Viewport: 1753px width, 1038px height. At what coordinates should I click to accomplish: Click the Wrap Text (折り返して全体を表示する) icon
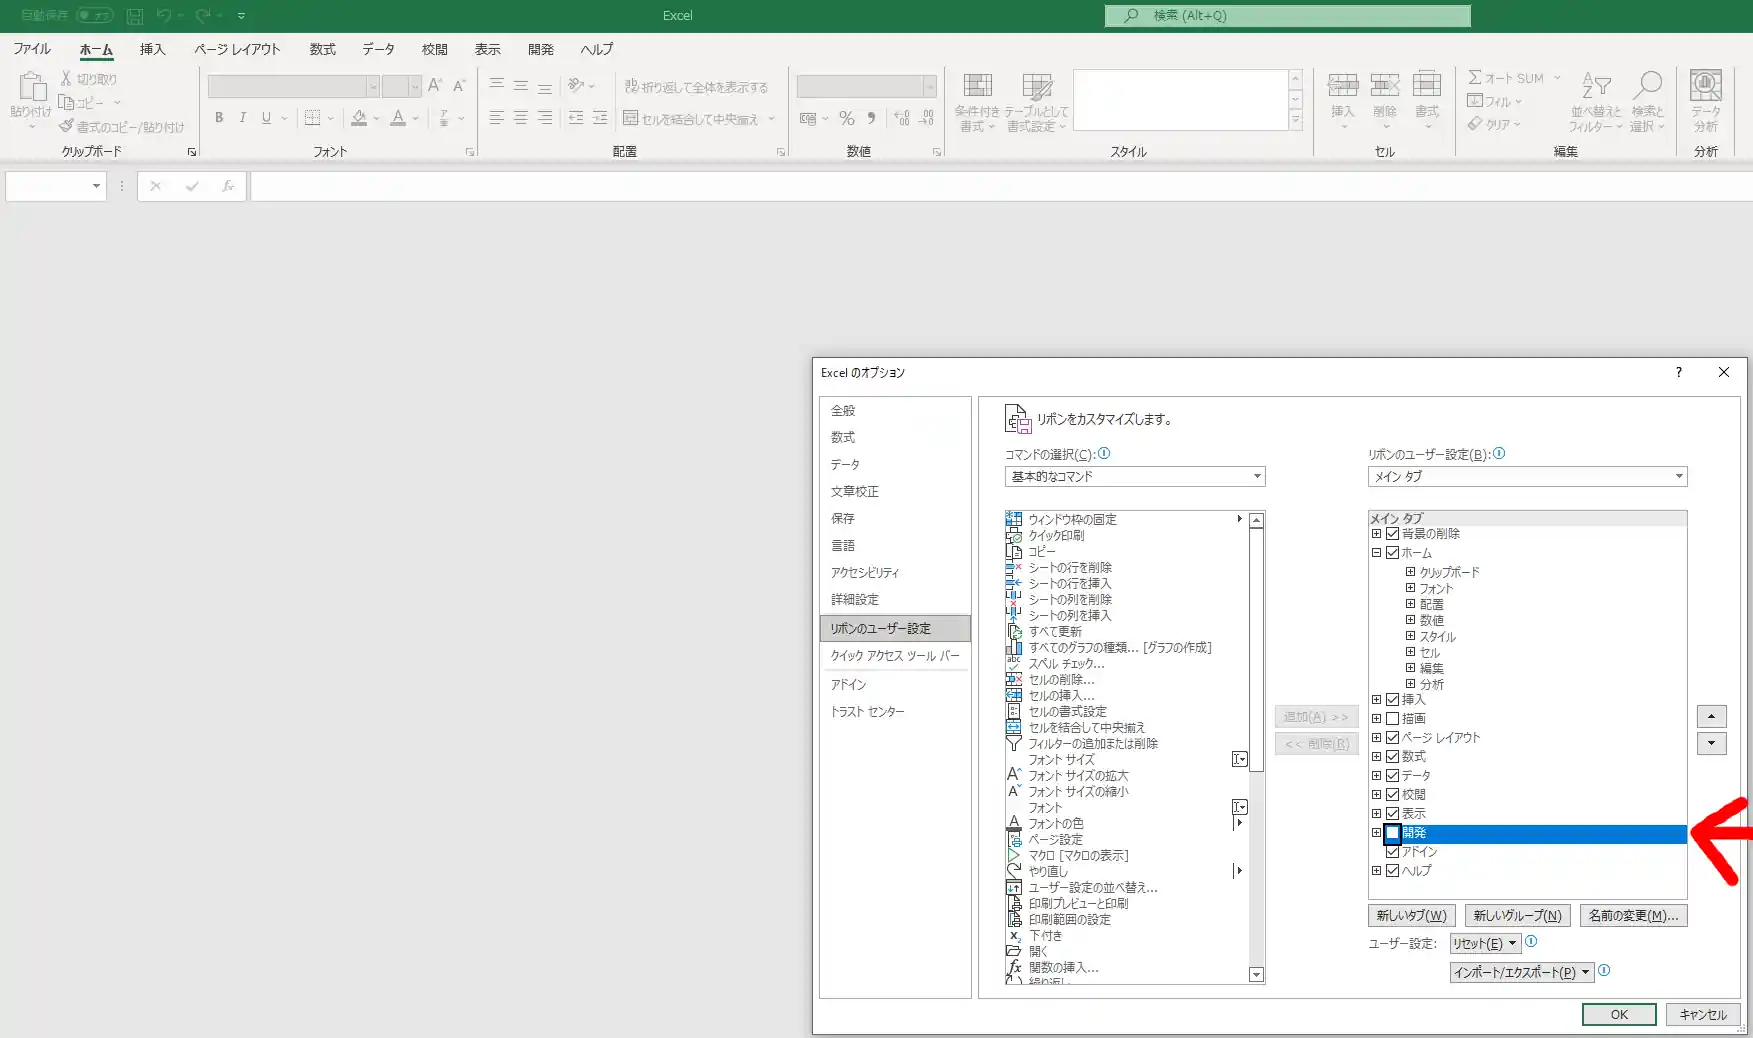click(x=631, y=87)
